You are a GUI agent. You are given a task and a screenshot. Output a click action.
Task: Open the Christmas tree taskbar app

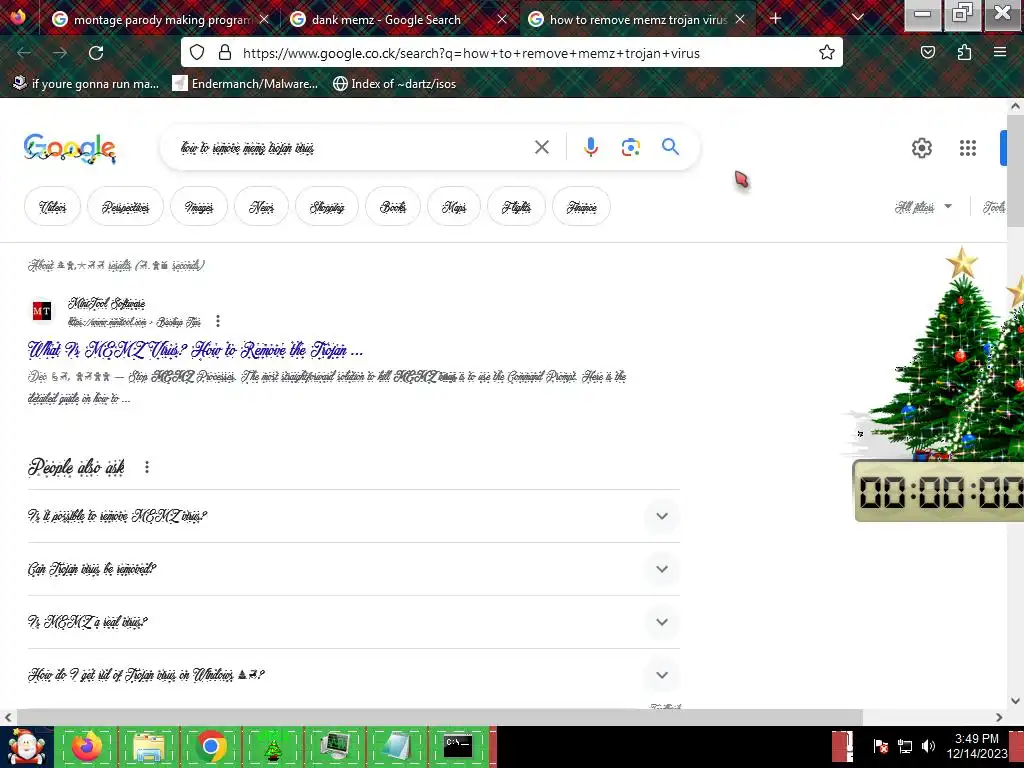(x=272, y=746)
